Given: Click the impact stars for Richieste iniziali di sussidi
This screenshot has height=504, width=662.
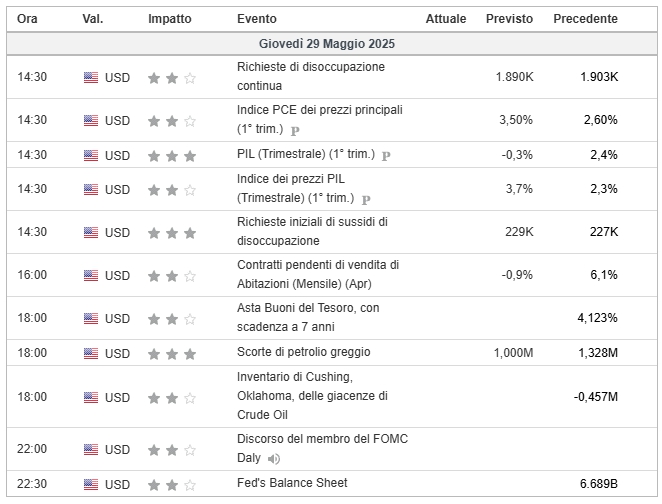Looking at the screenshot, I should (172, 233).
